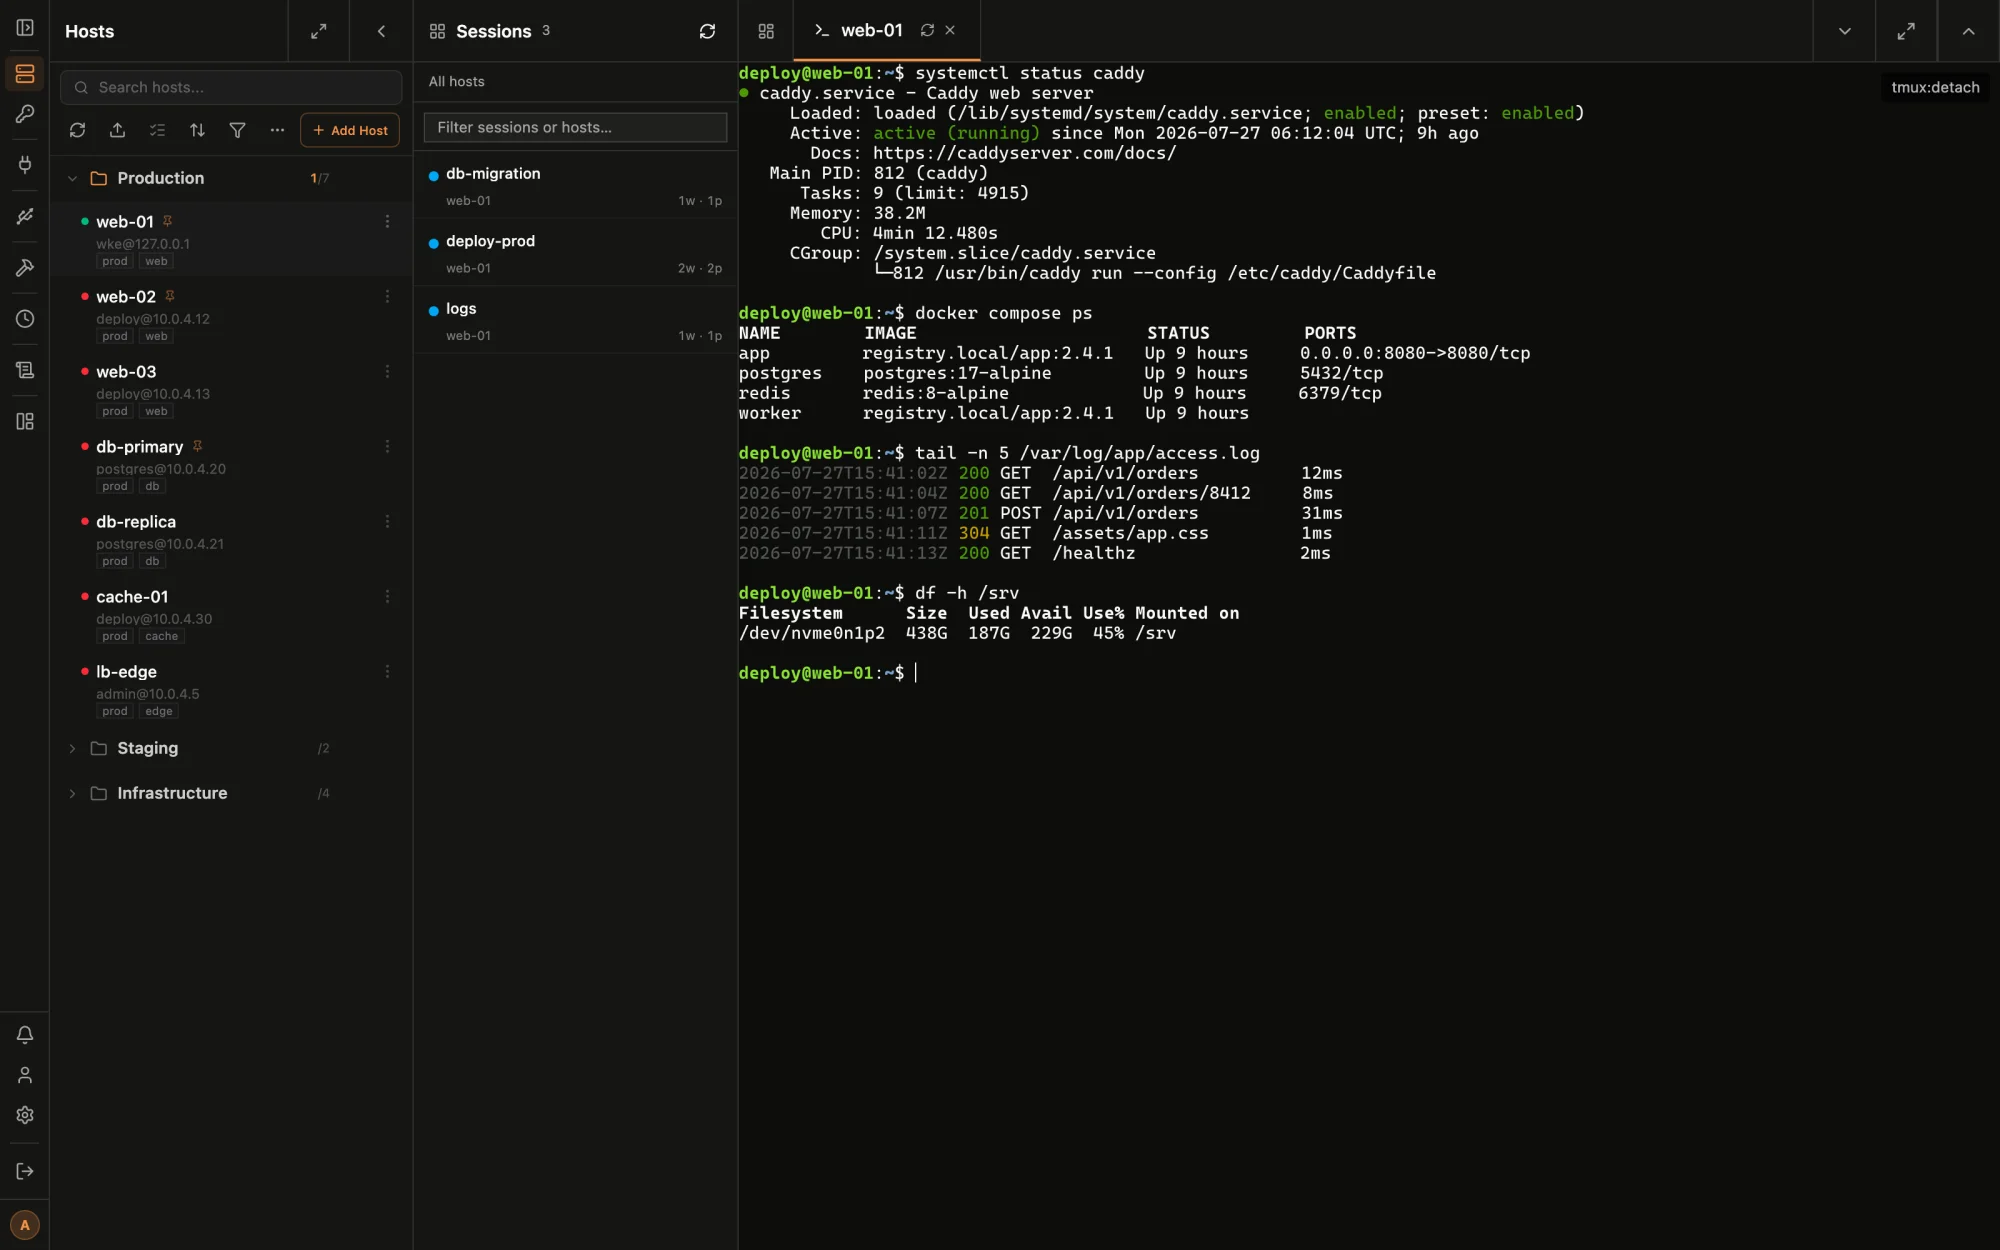Reconnect the web-01 tab session
The width and height of the screenshot is (2000, 1250).
click(x=927, y=30)
